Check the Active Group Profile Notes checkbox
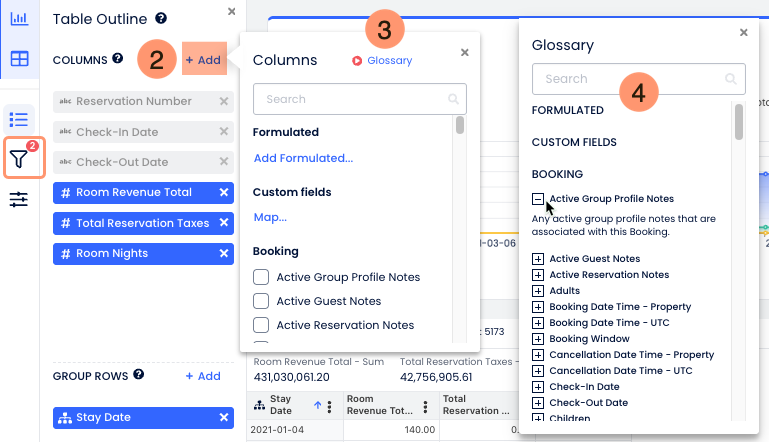769x442 pixels. click(261, 277)
